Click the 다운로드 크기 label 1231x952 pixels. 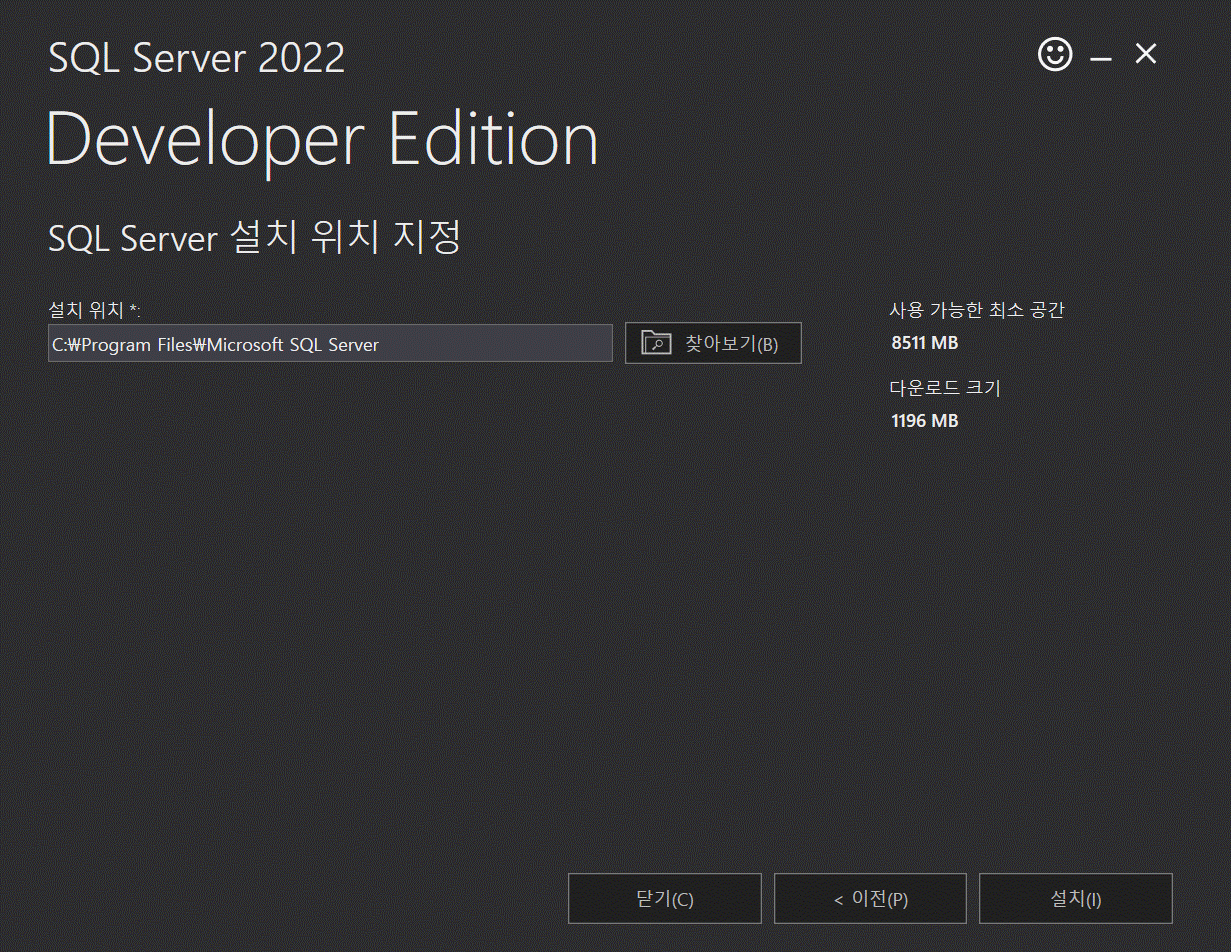[945, 387]
